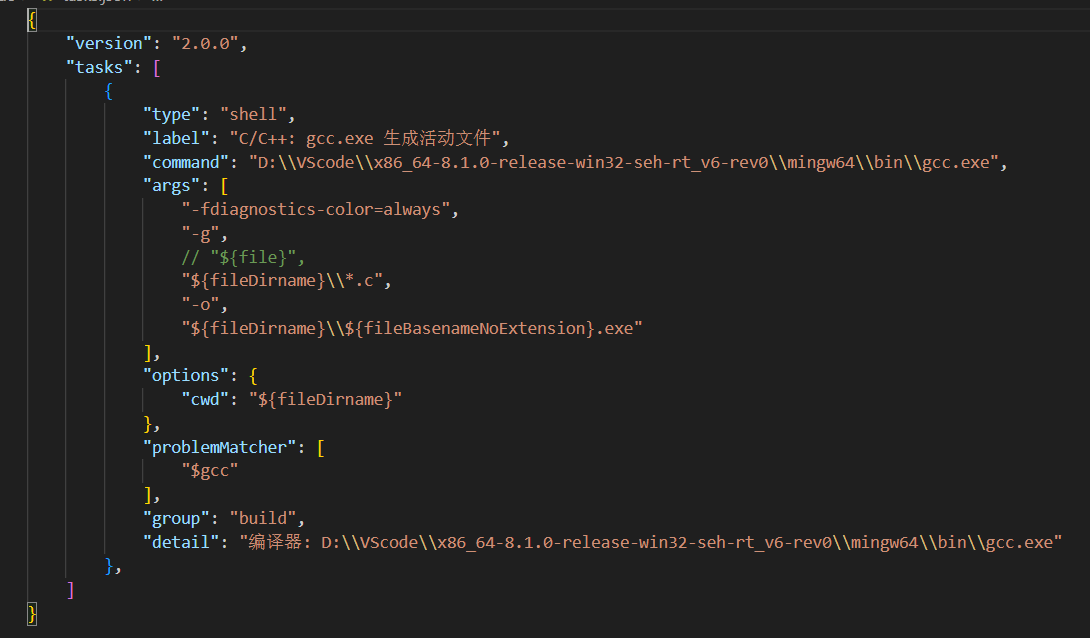The height and width of the screenshot is (638, 1090).
Task: Click the opening bracket after "args"
Action: 224,186
